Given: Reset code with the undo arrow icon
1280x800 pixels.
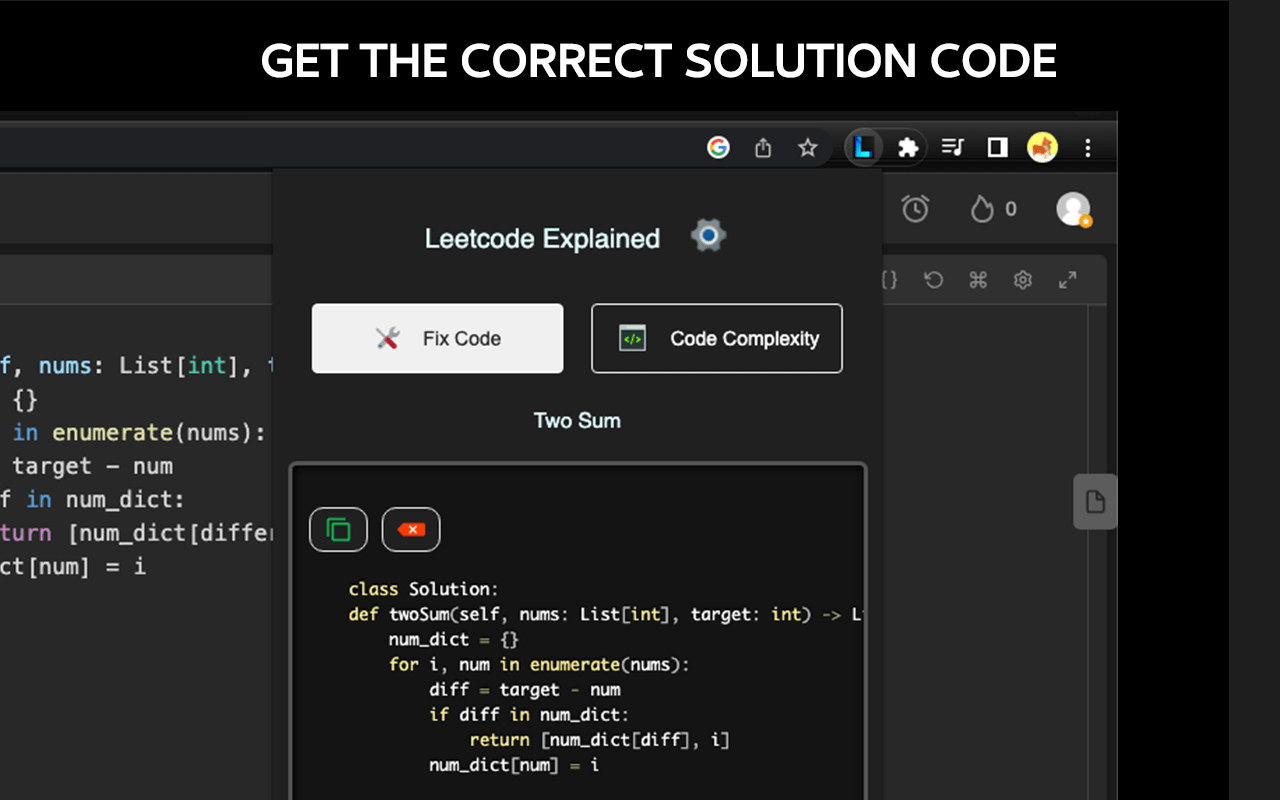Looking at the screenshot, I should pos(933,280).
